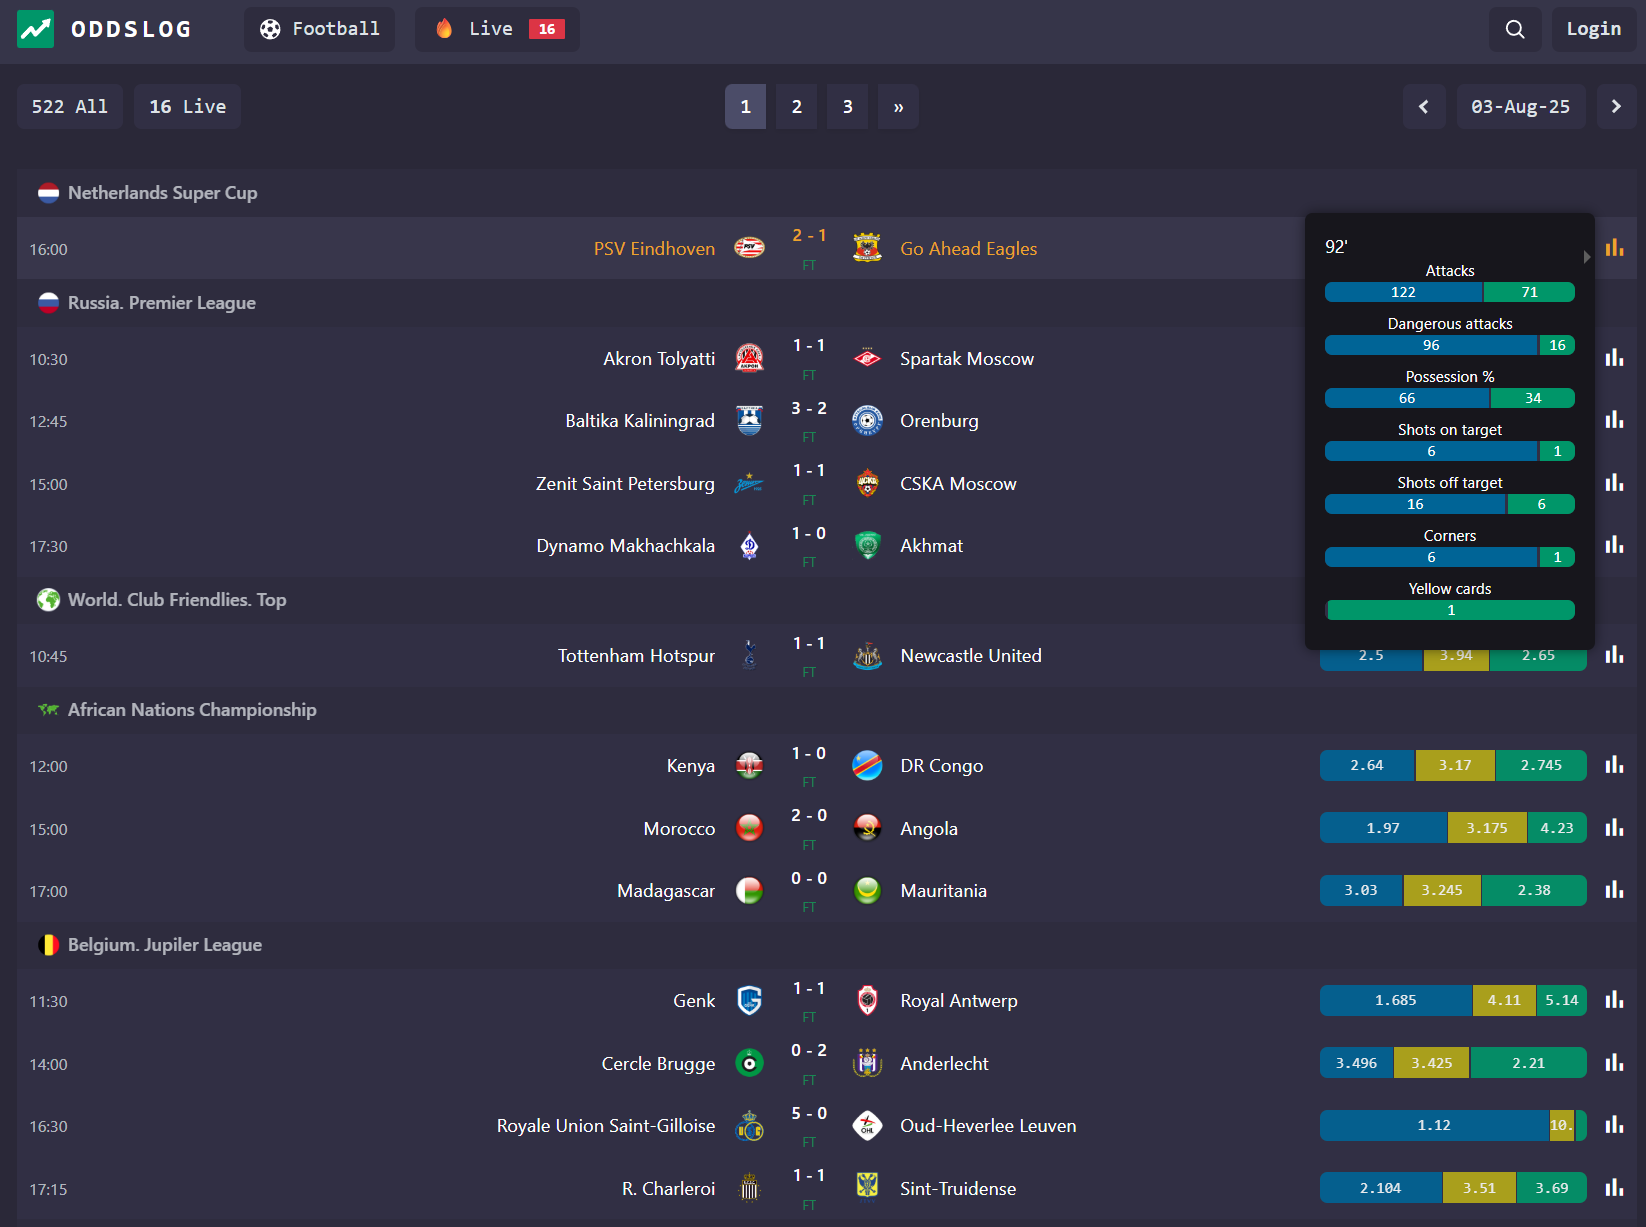Go to previous date arrow
The height and width of the screenshot is (1227, 1646).
(1424, 106)
